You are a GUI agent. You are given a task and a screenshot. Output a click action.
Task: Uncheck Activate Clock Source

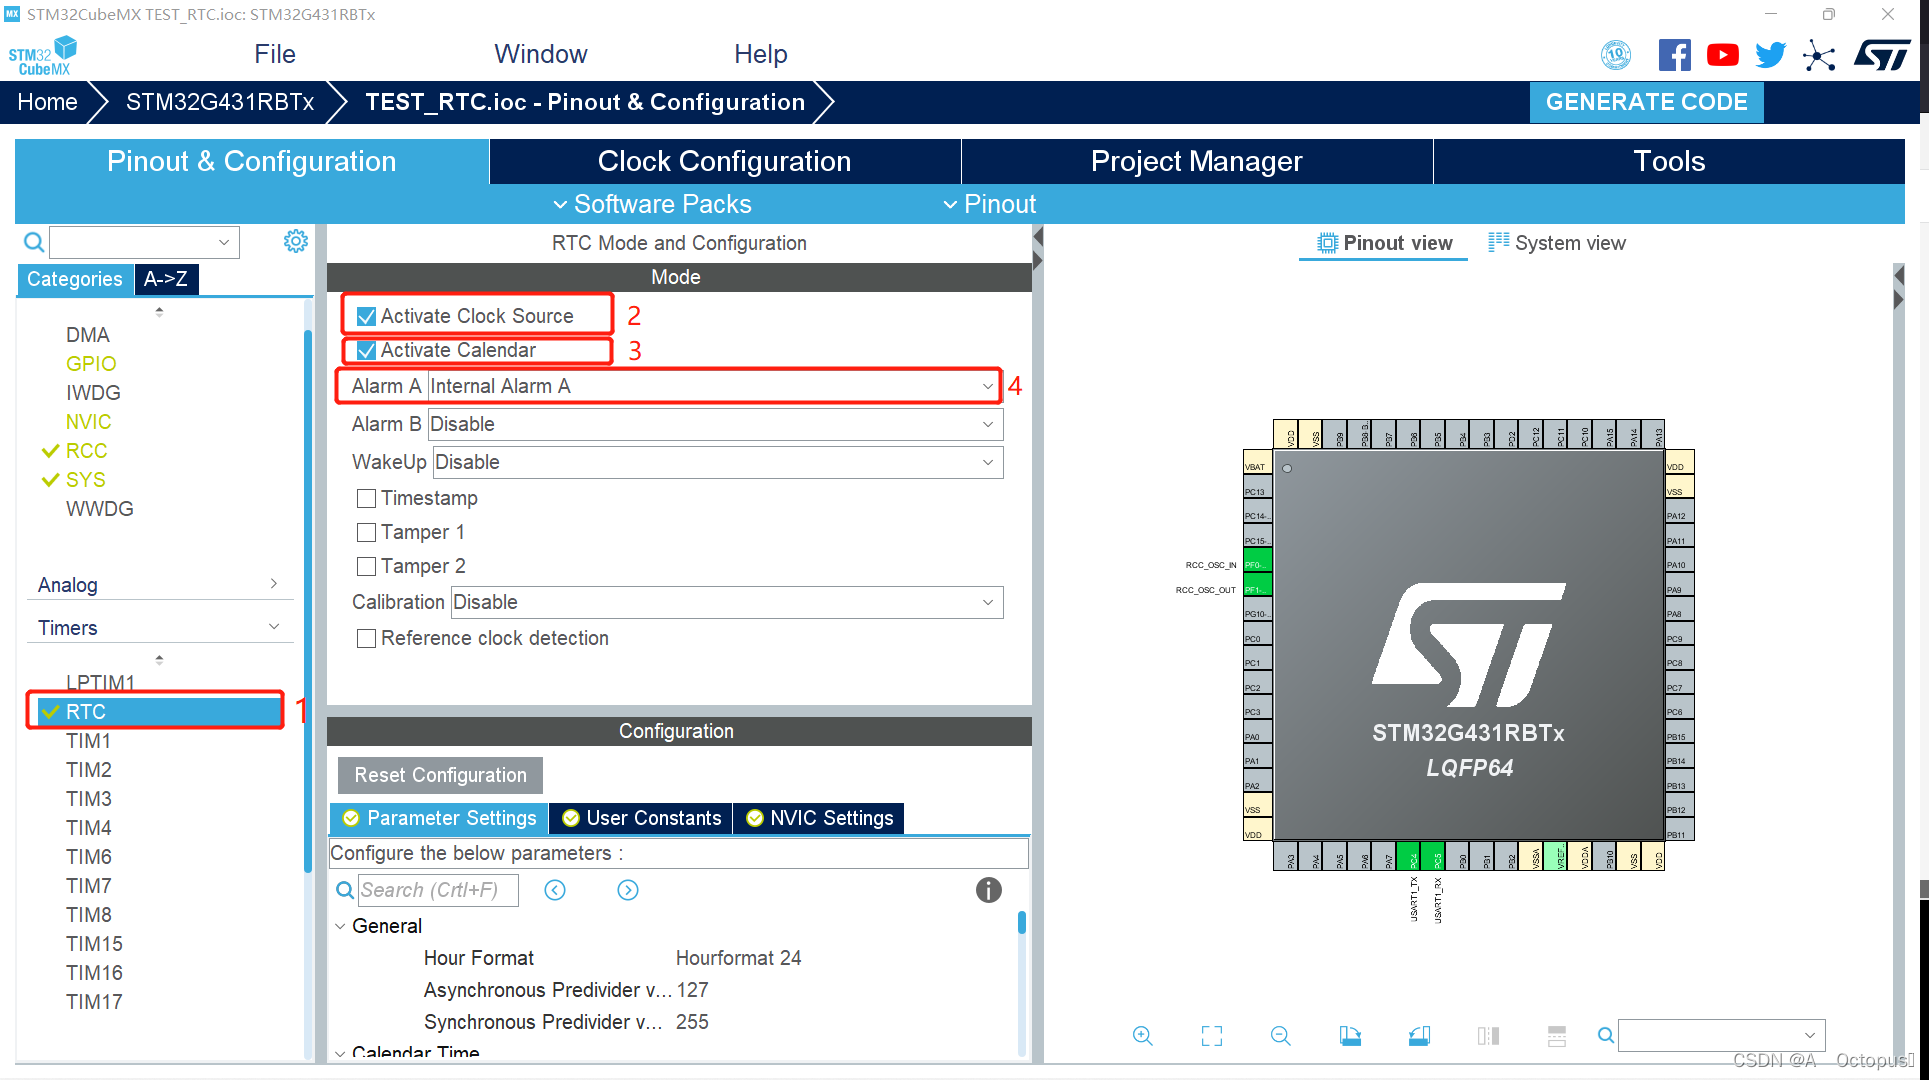[367, 316]
